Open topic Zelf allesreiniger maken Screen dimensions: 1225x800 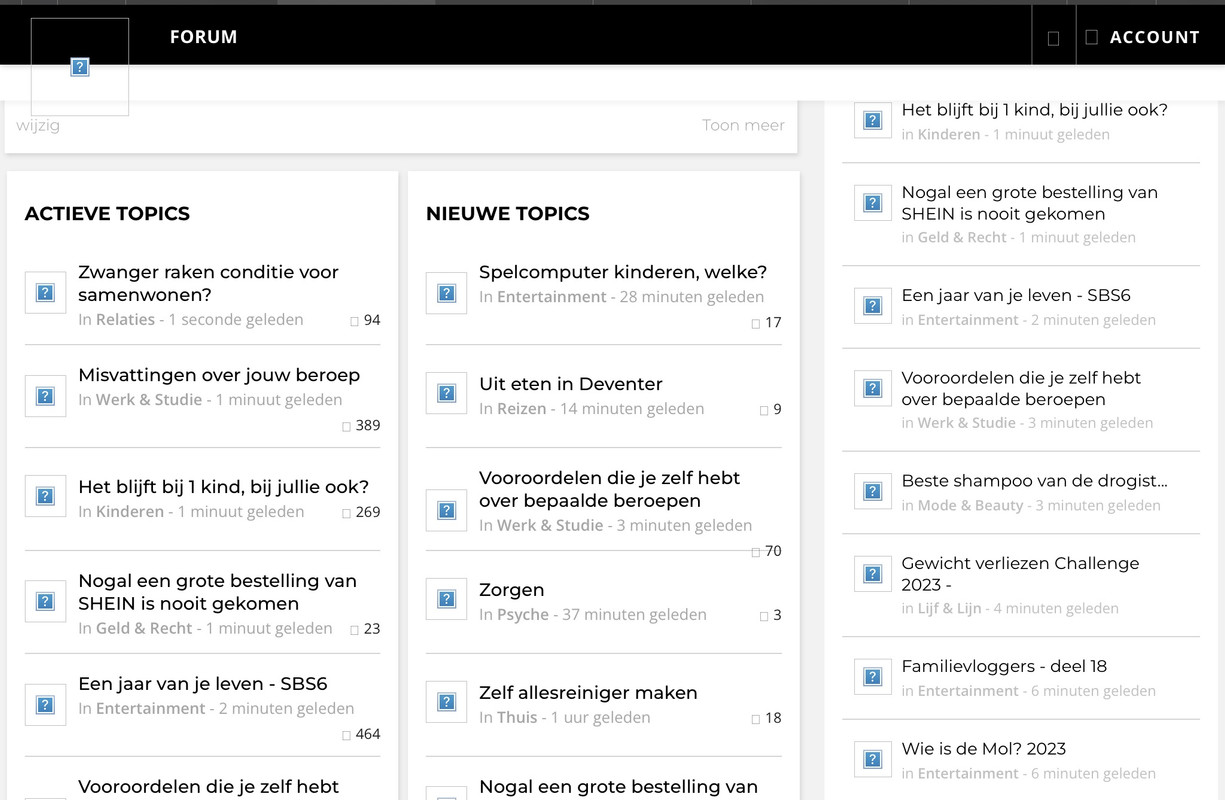pyautogui.click(x=588, y=693)
